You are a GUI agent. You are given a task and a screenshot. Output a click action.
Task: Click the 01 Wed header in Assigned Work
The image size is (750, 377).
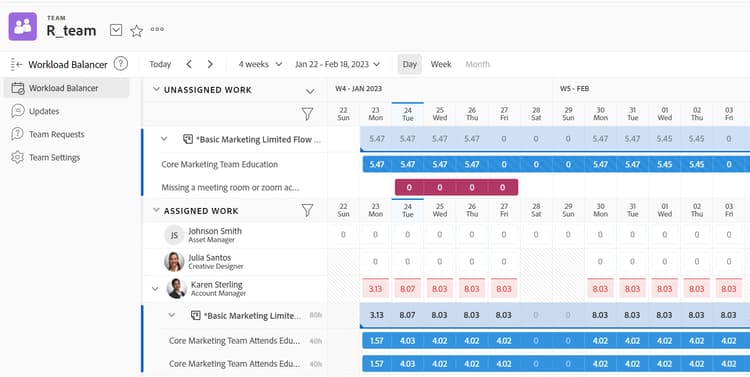coord(664,210)
